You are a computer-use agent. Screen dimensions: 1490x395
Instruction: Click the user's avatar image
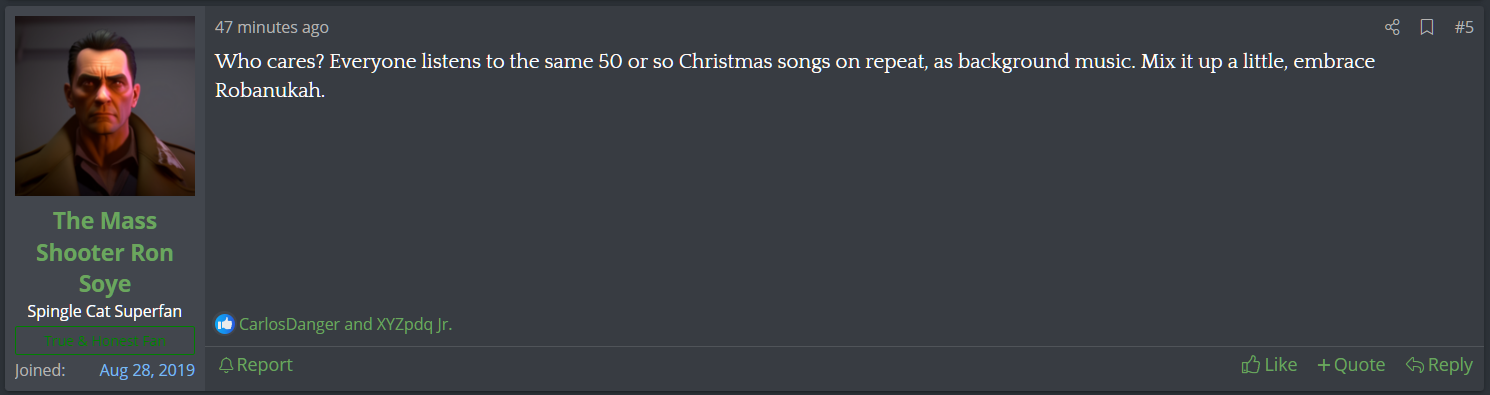point(105,106)
